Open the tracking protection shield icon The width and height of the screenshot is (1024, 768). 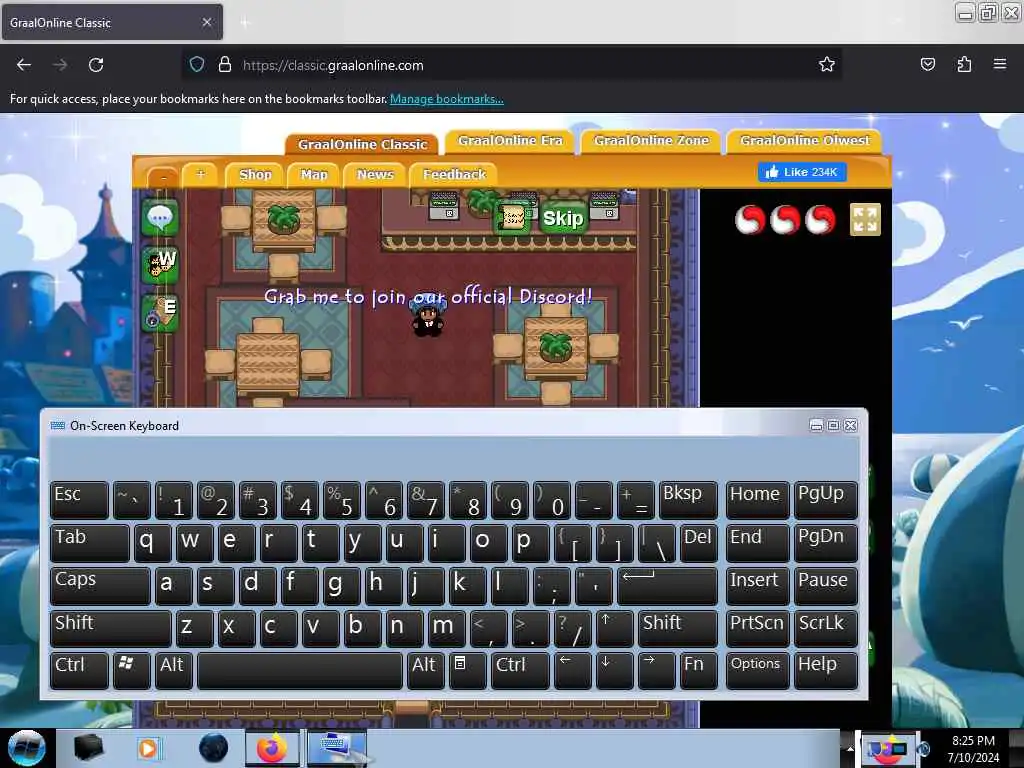pos(197,65)
